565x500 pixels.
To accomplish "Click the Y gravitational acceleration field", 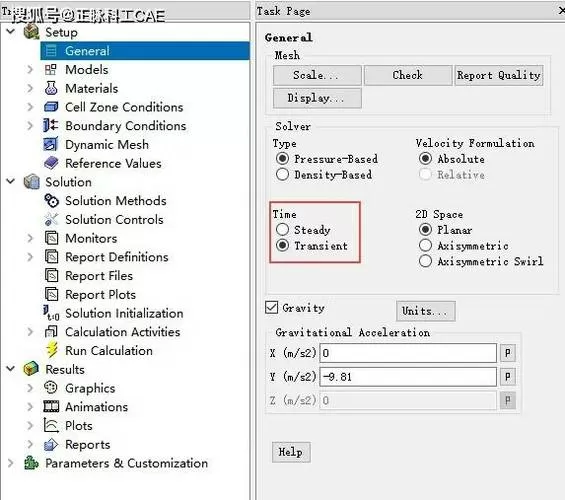I will click(408, 377).
